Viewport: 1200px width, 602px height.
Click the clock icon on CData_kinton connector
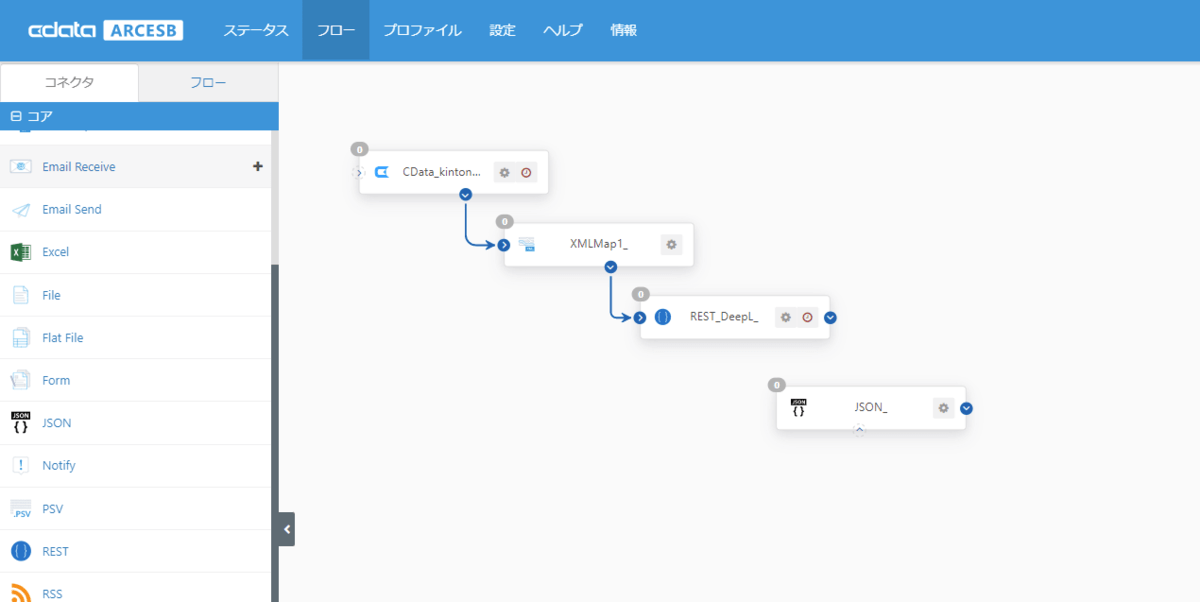coord(526,173)
